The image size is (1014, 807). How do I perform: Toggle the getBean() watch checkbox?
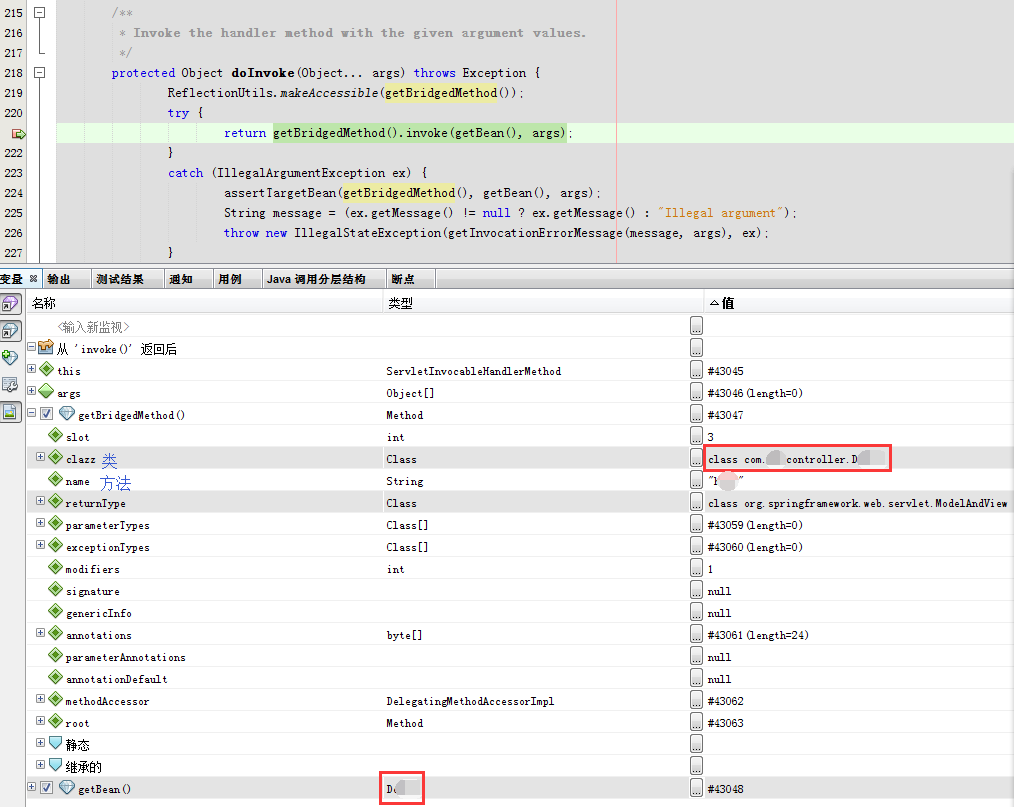(47, 787)
